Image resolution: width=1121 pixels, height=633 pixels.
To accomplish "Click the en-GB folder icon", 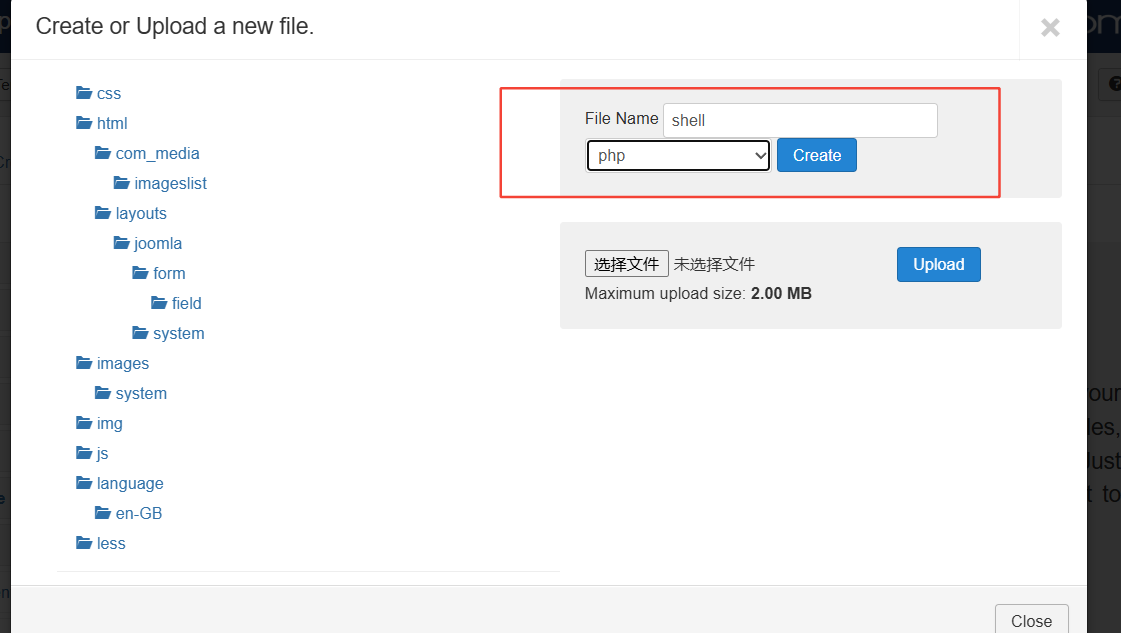I will coord(103,514).
